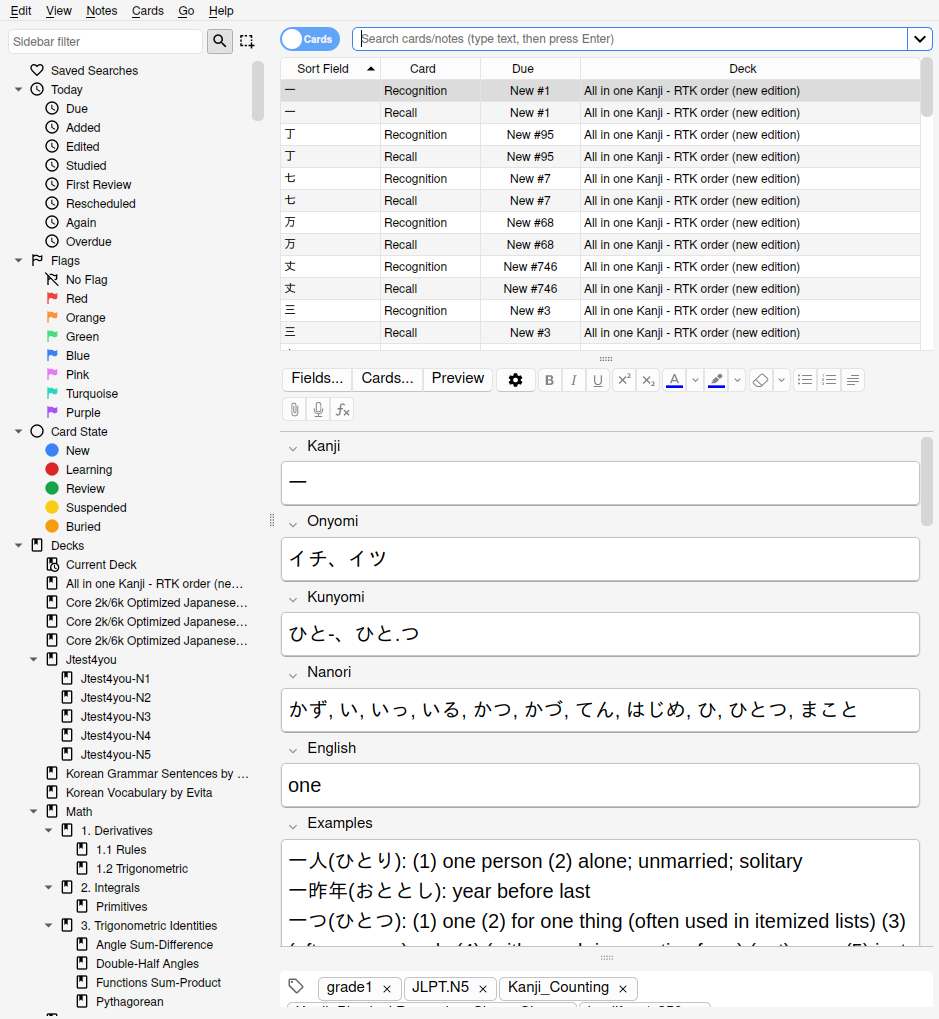Collapse the Nanori field
The image size is (939, 1019).
click(293, 675)
